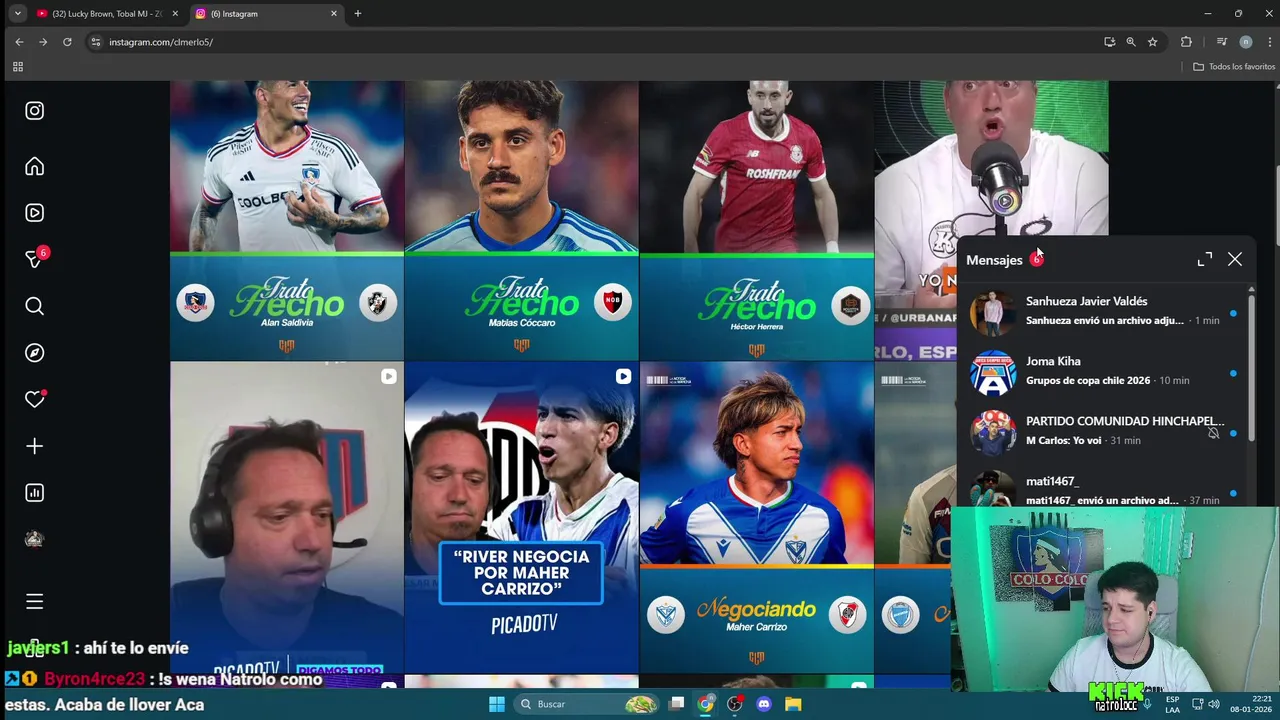Image resolution: width=1280 pixels, height=720 pixels.
Task: Open the Notifications heart icon
Action: [34, 399]
